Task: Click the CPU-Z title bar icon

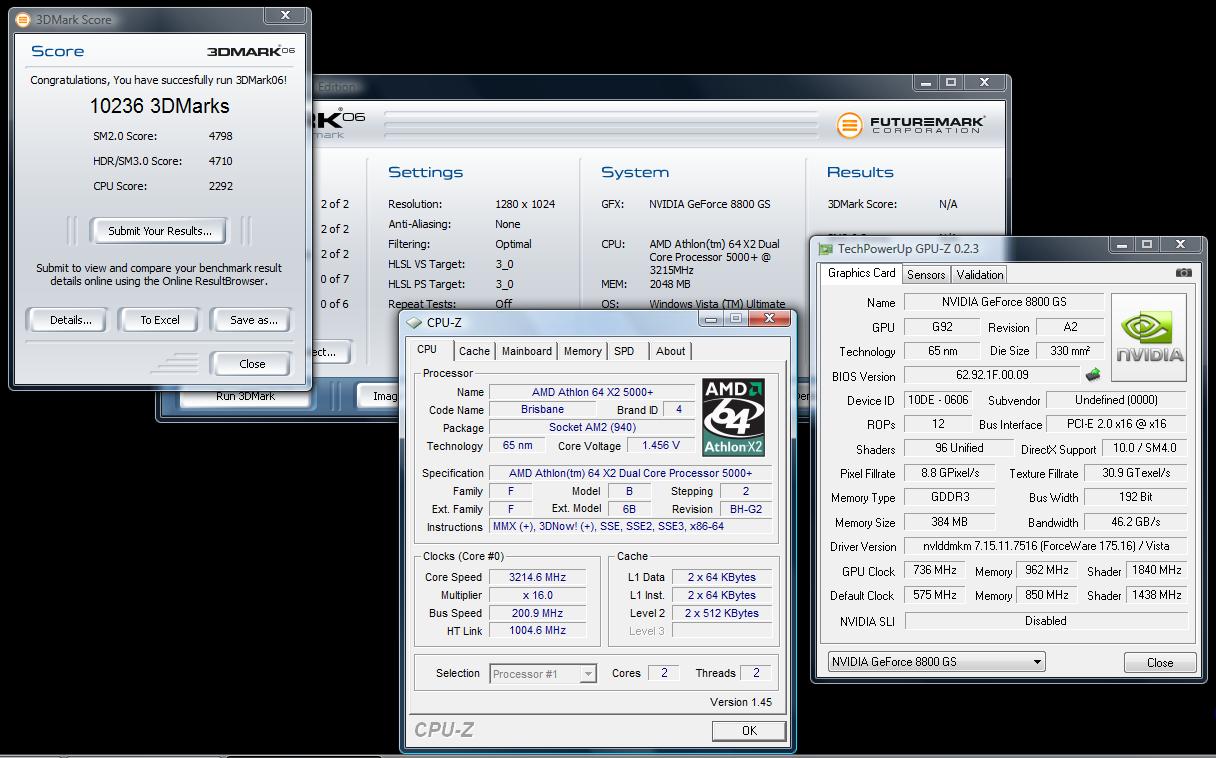Action: point(414,322)
